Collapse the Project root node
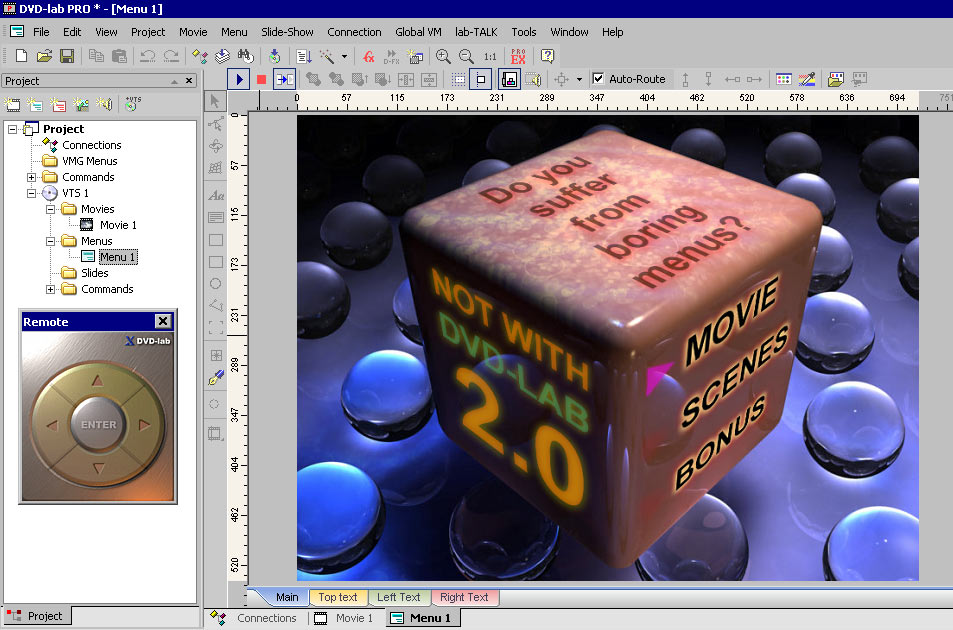 [x=12, y=129]
